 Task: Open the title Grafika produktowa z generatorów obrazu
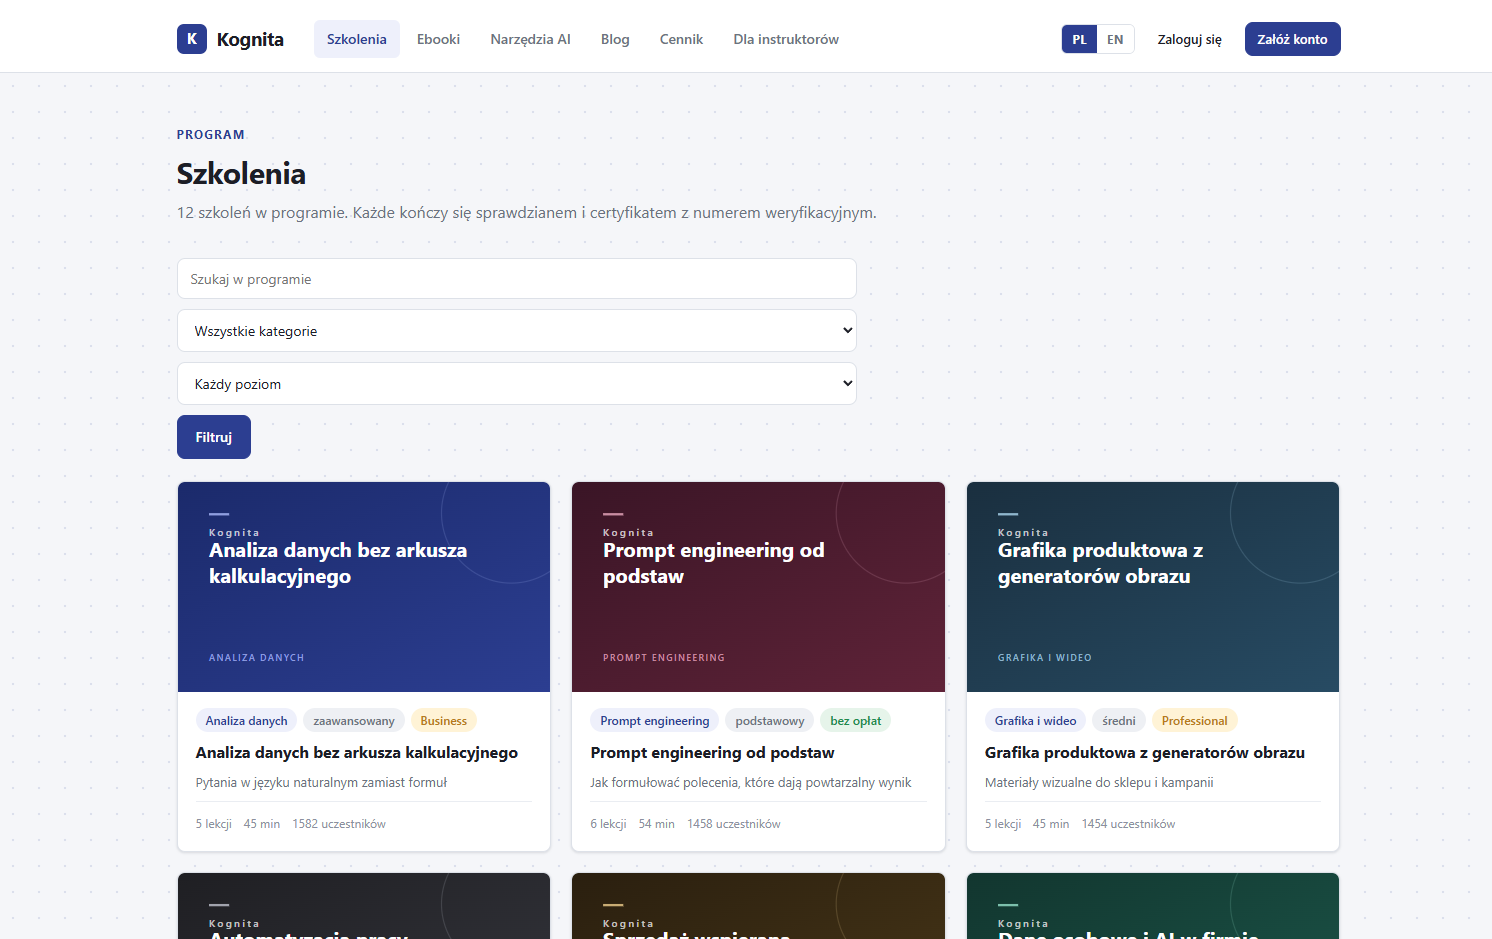coord(1145,752)
